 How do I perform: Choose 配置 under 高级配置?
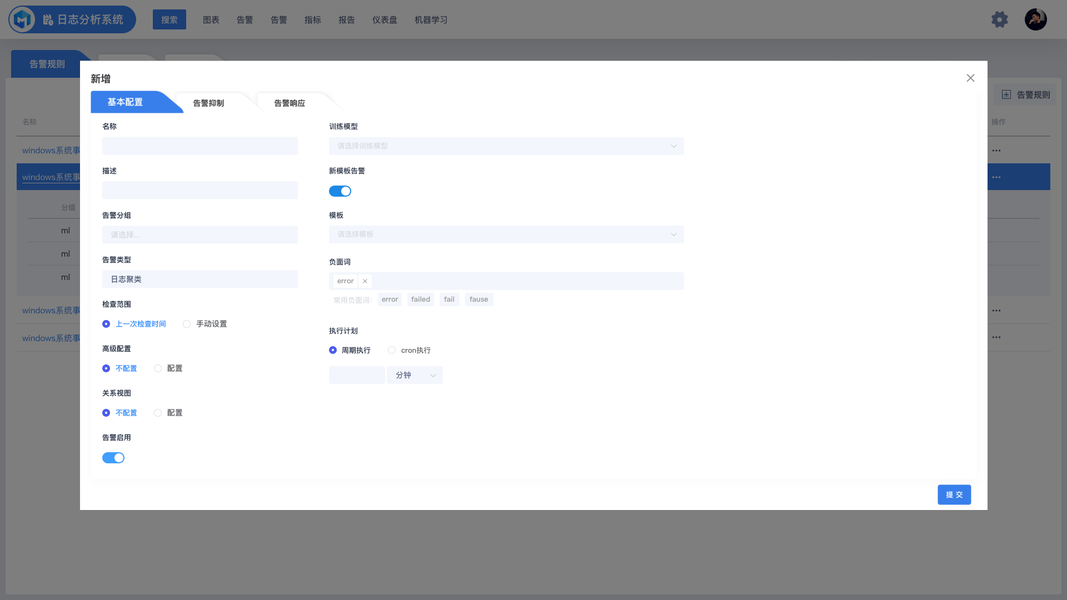click(x=168, y=368)
